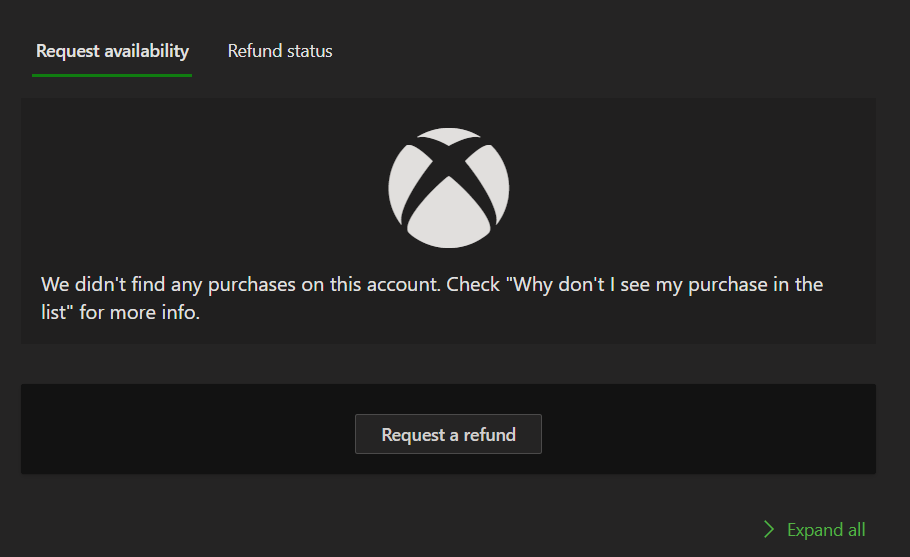Click the Expand all green text label

[x=826, y=530]
